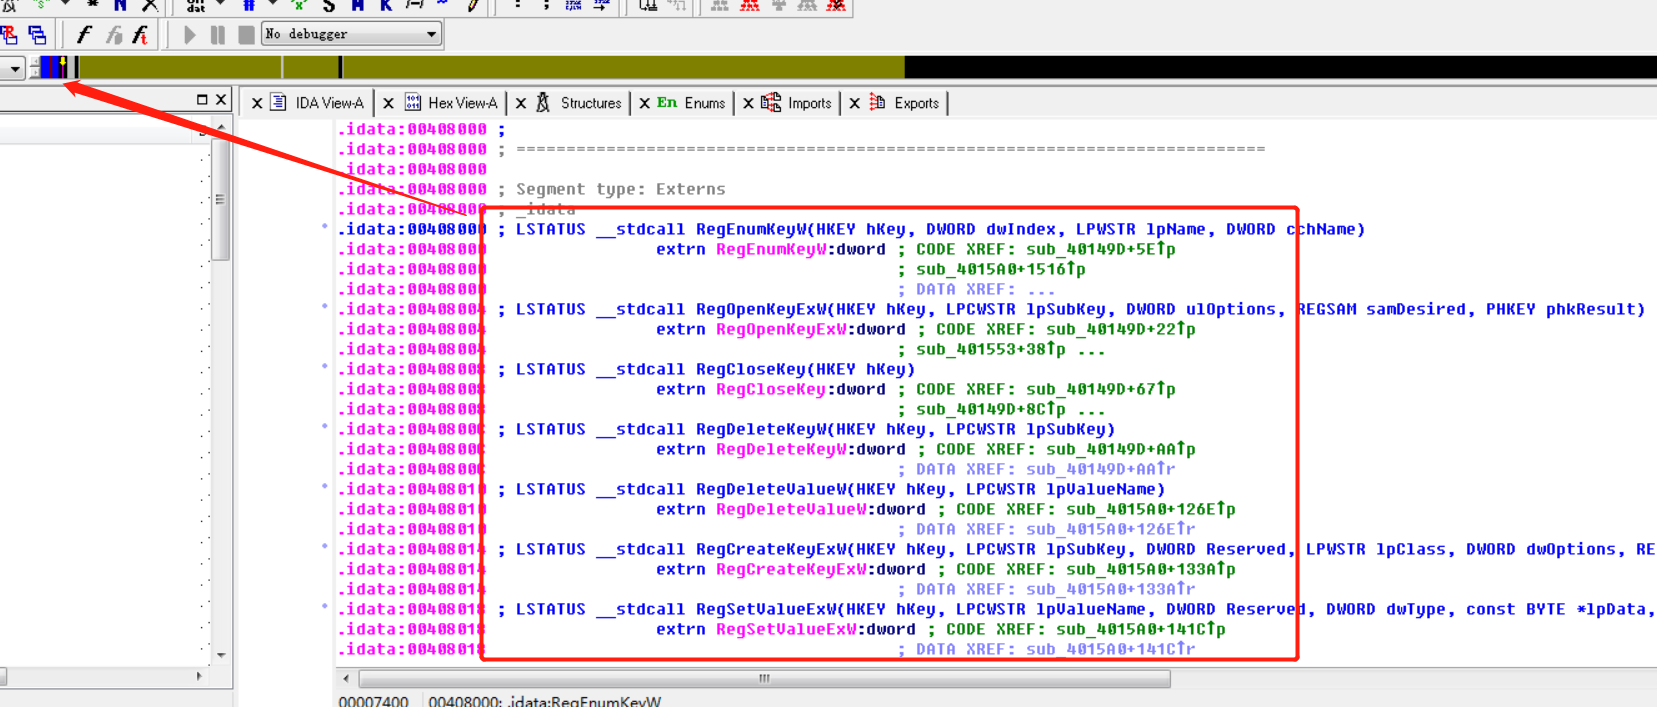This screenshot has width=1657, height=707.
Task: Click the Hex View-A binary icon
Action: click(413, 102)
